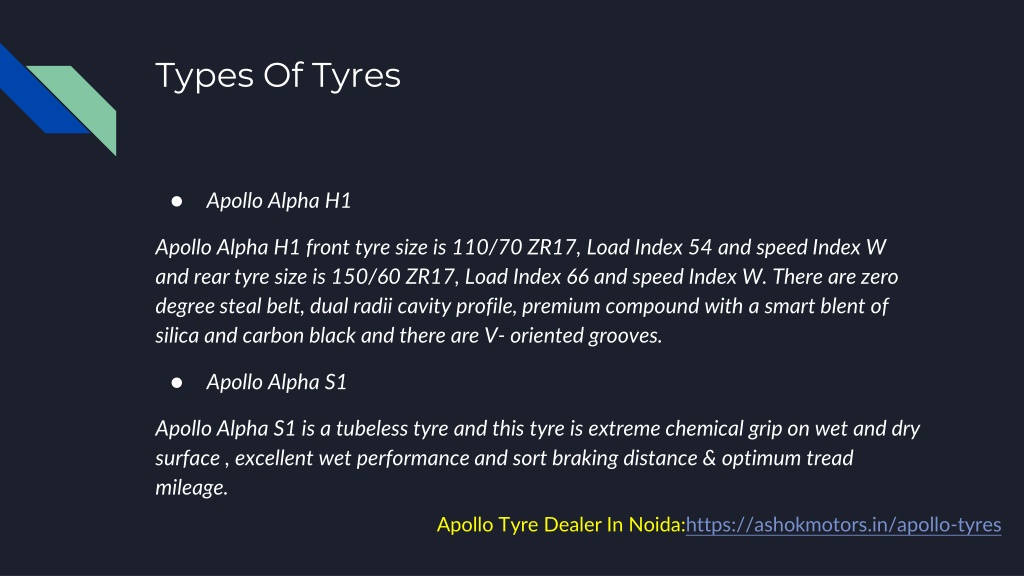The height and width of the screenshot is (576, 1024).
Task: Click the 'Apollo Alpha S1' bullet heading
Action: [x=276, y=382]
